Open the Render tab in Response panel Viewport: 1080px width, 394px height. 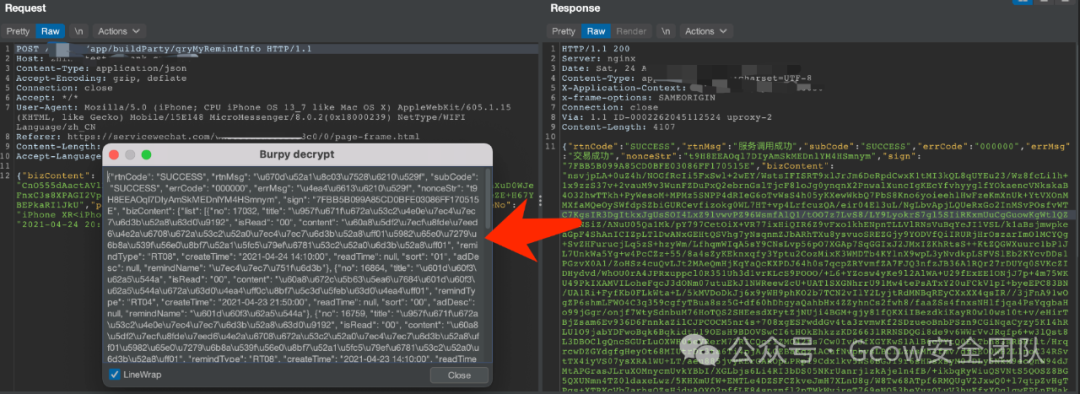coord(631,32)
